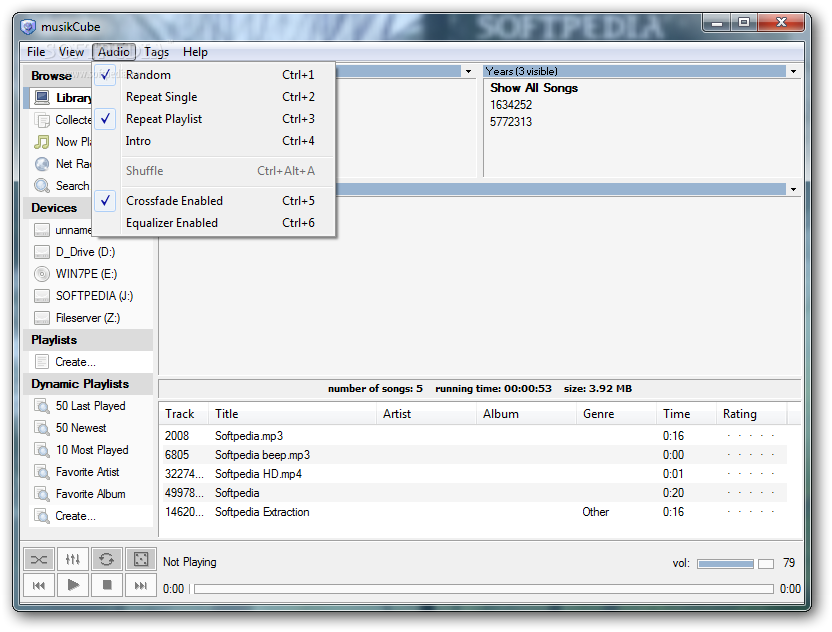The width and height of the screenshot is (832, 632).
Task: Select the Softpedia Extraction song row
Action: [x=473, y=512]
